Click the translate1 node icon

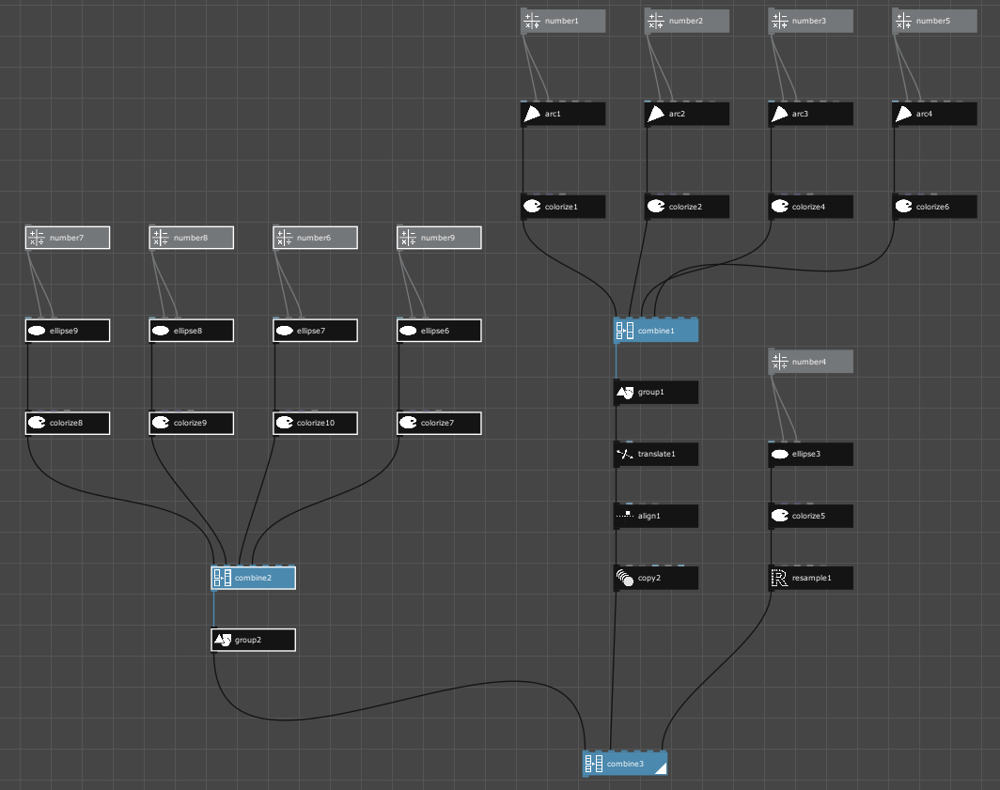(625, 454)
